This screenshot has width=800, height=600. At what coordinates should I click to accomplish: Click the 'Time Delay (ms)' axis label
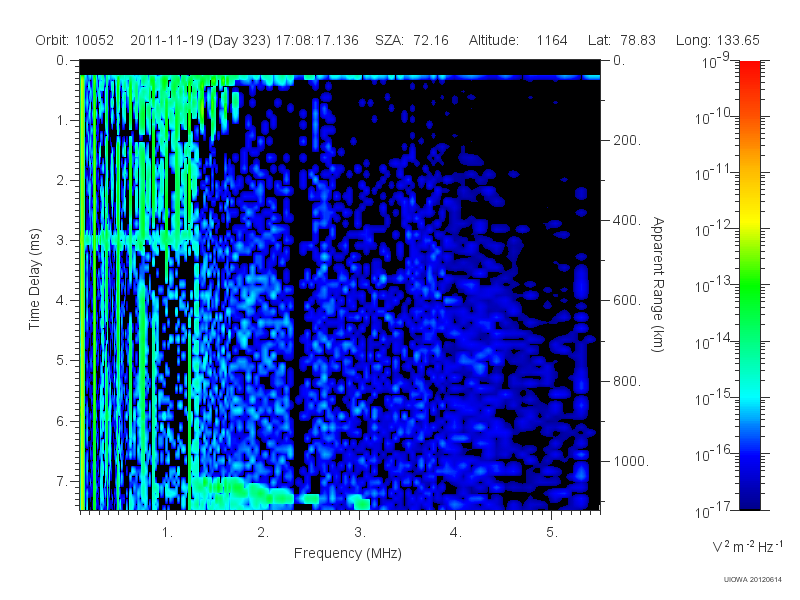34,279
